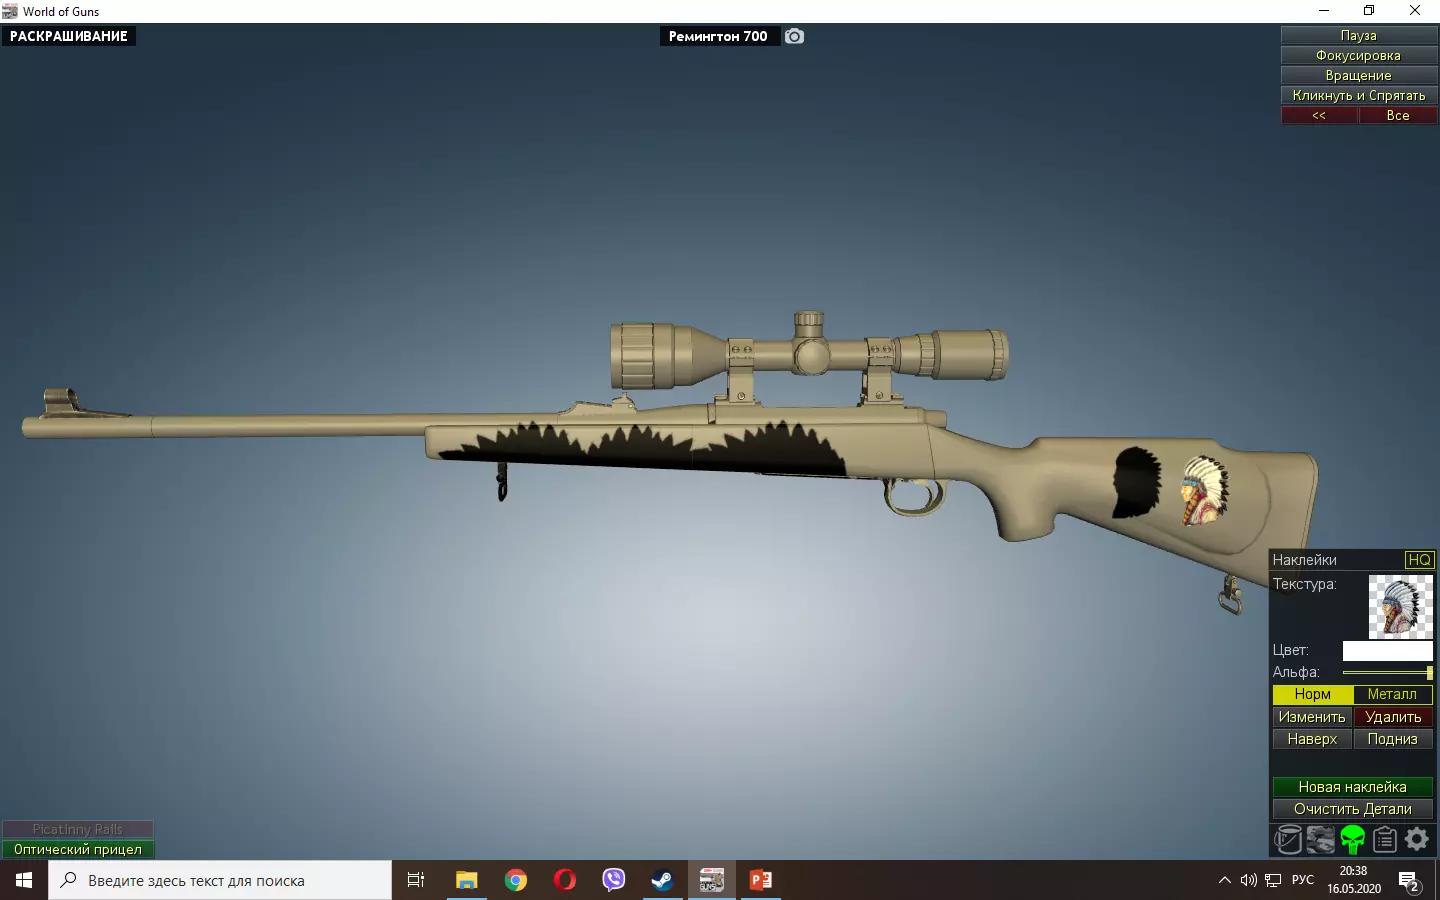This screenshot has width=1440, height=900.
Task: Click the Indian chief texture thumbnail
Action: [1400, 606]
